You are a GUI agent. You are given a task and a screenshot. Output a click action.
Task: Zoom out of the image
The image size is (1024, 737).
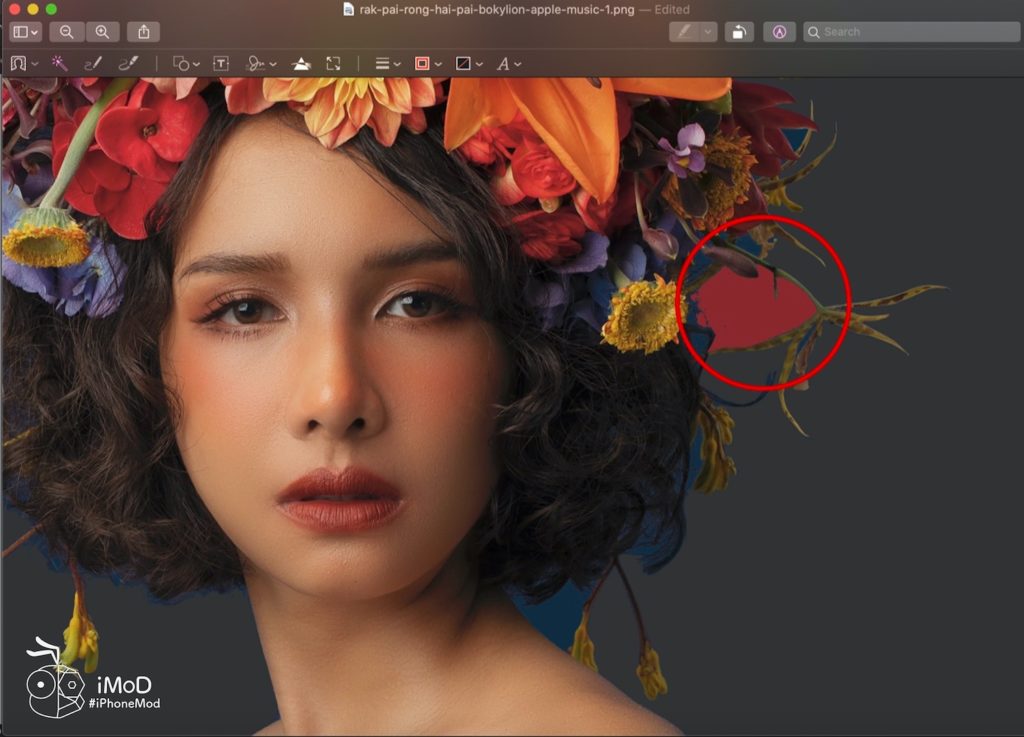pos(66,32)
